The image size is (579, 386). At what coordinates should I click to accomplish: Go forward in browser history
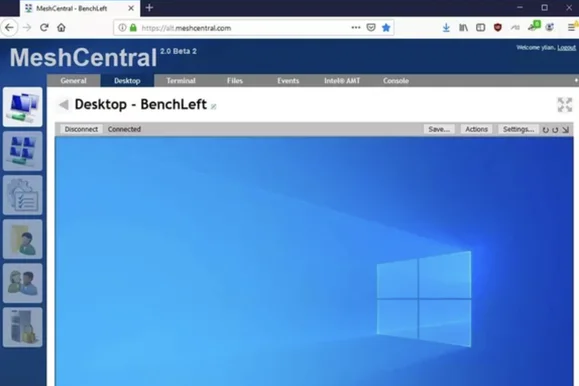(x=27, y=28)
